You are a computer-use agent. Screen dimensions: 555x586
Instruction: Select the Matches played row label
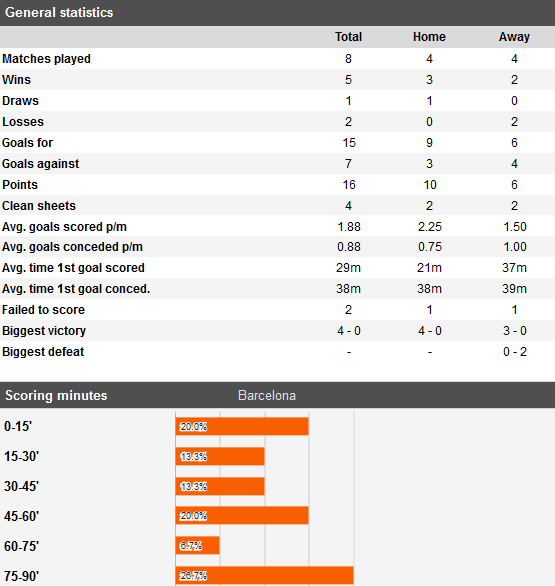coord(46,59)
